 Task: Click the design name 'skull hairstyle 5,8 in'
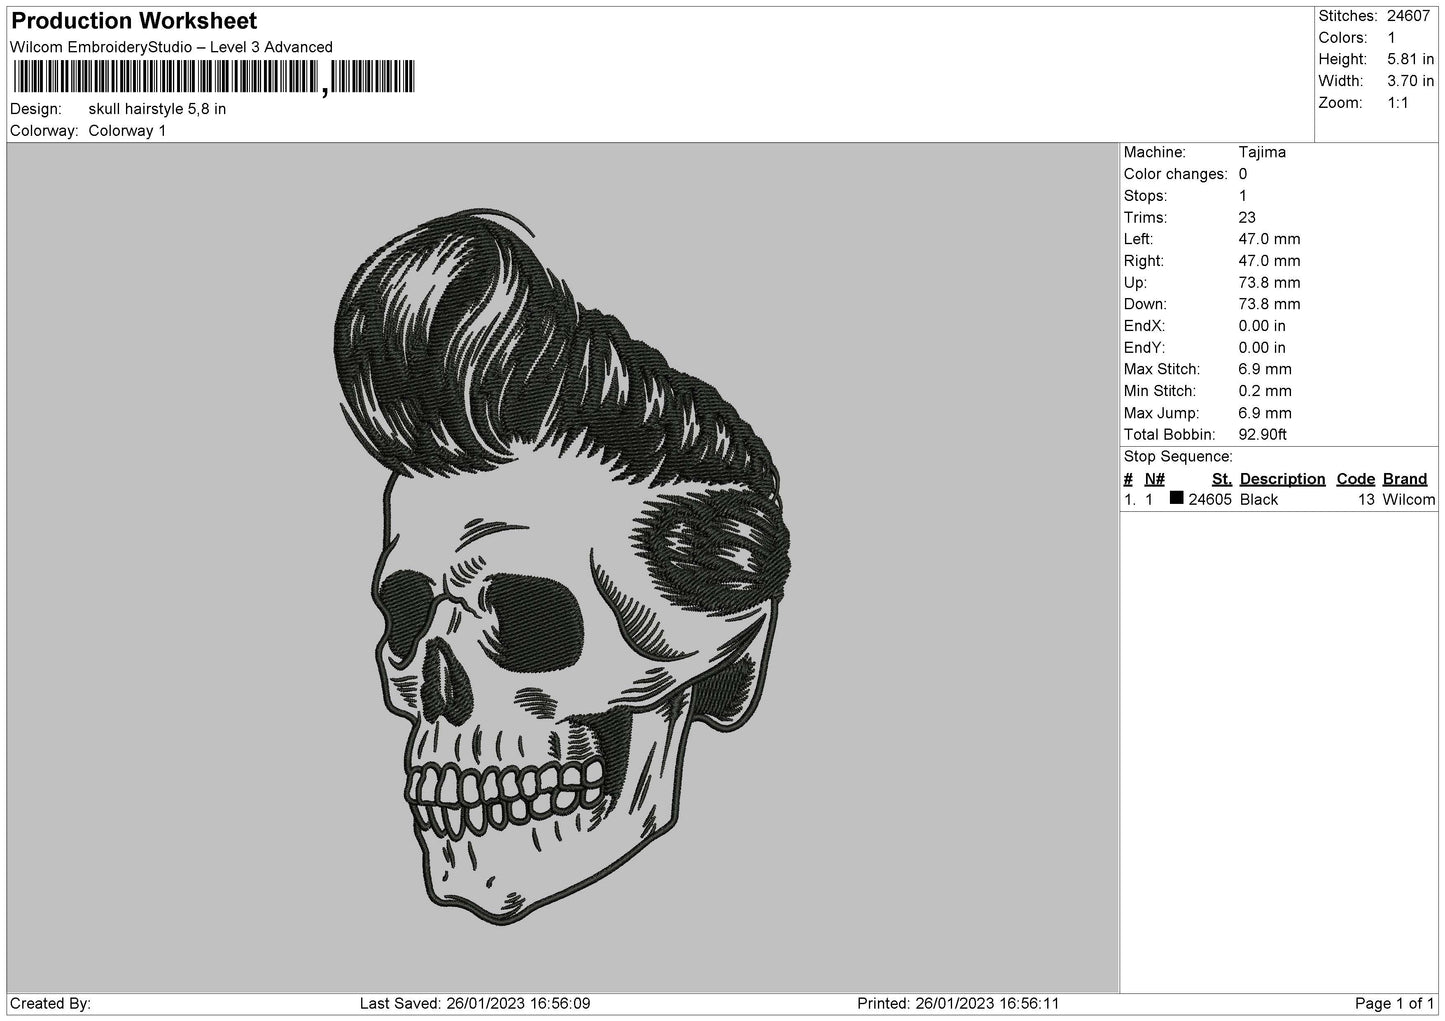point(157,109)
